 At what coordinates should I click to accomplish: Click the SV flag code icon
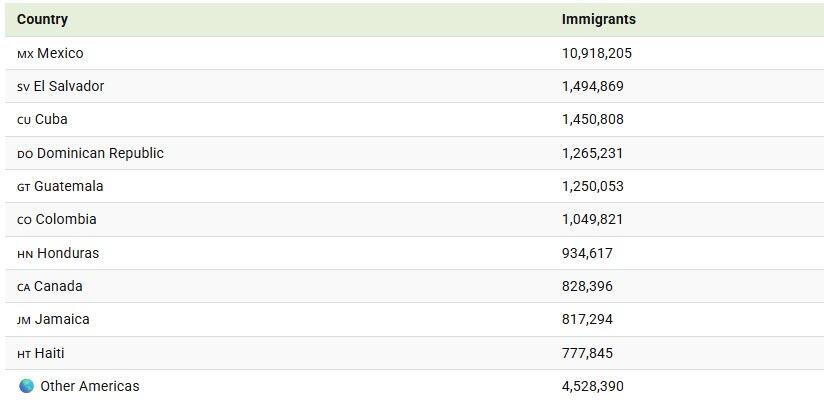point(23,87)
